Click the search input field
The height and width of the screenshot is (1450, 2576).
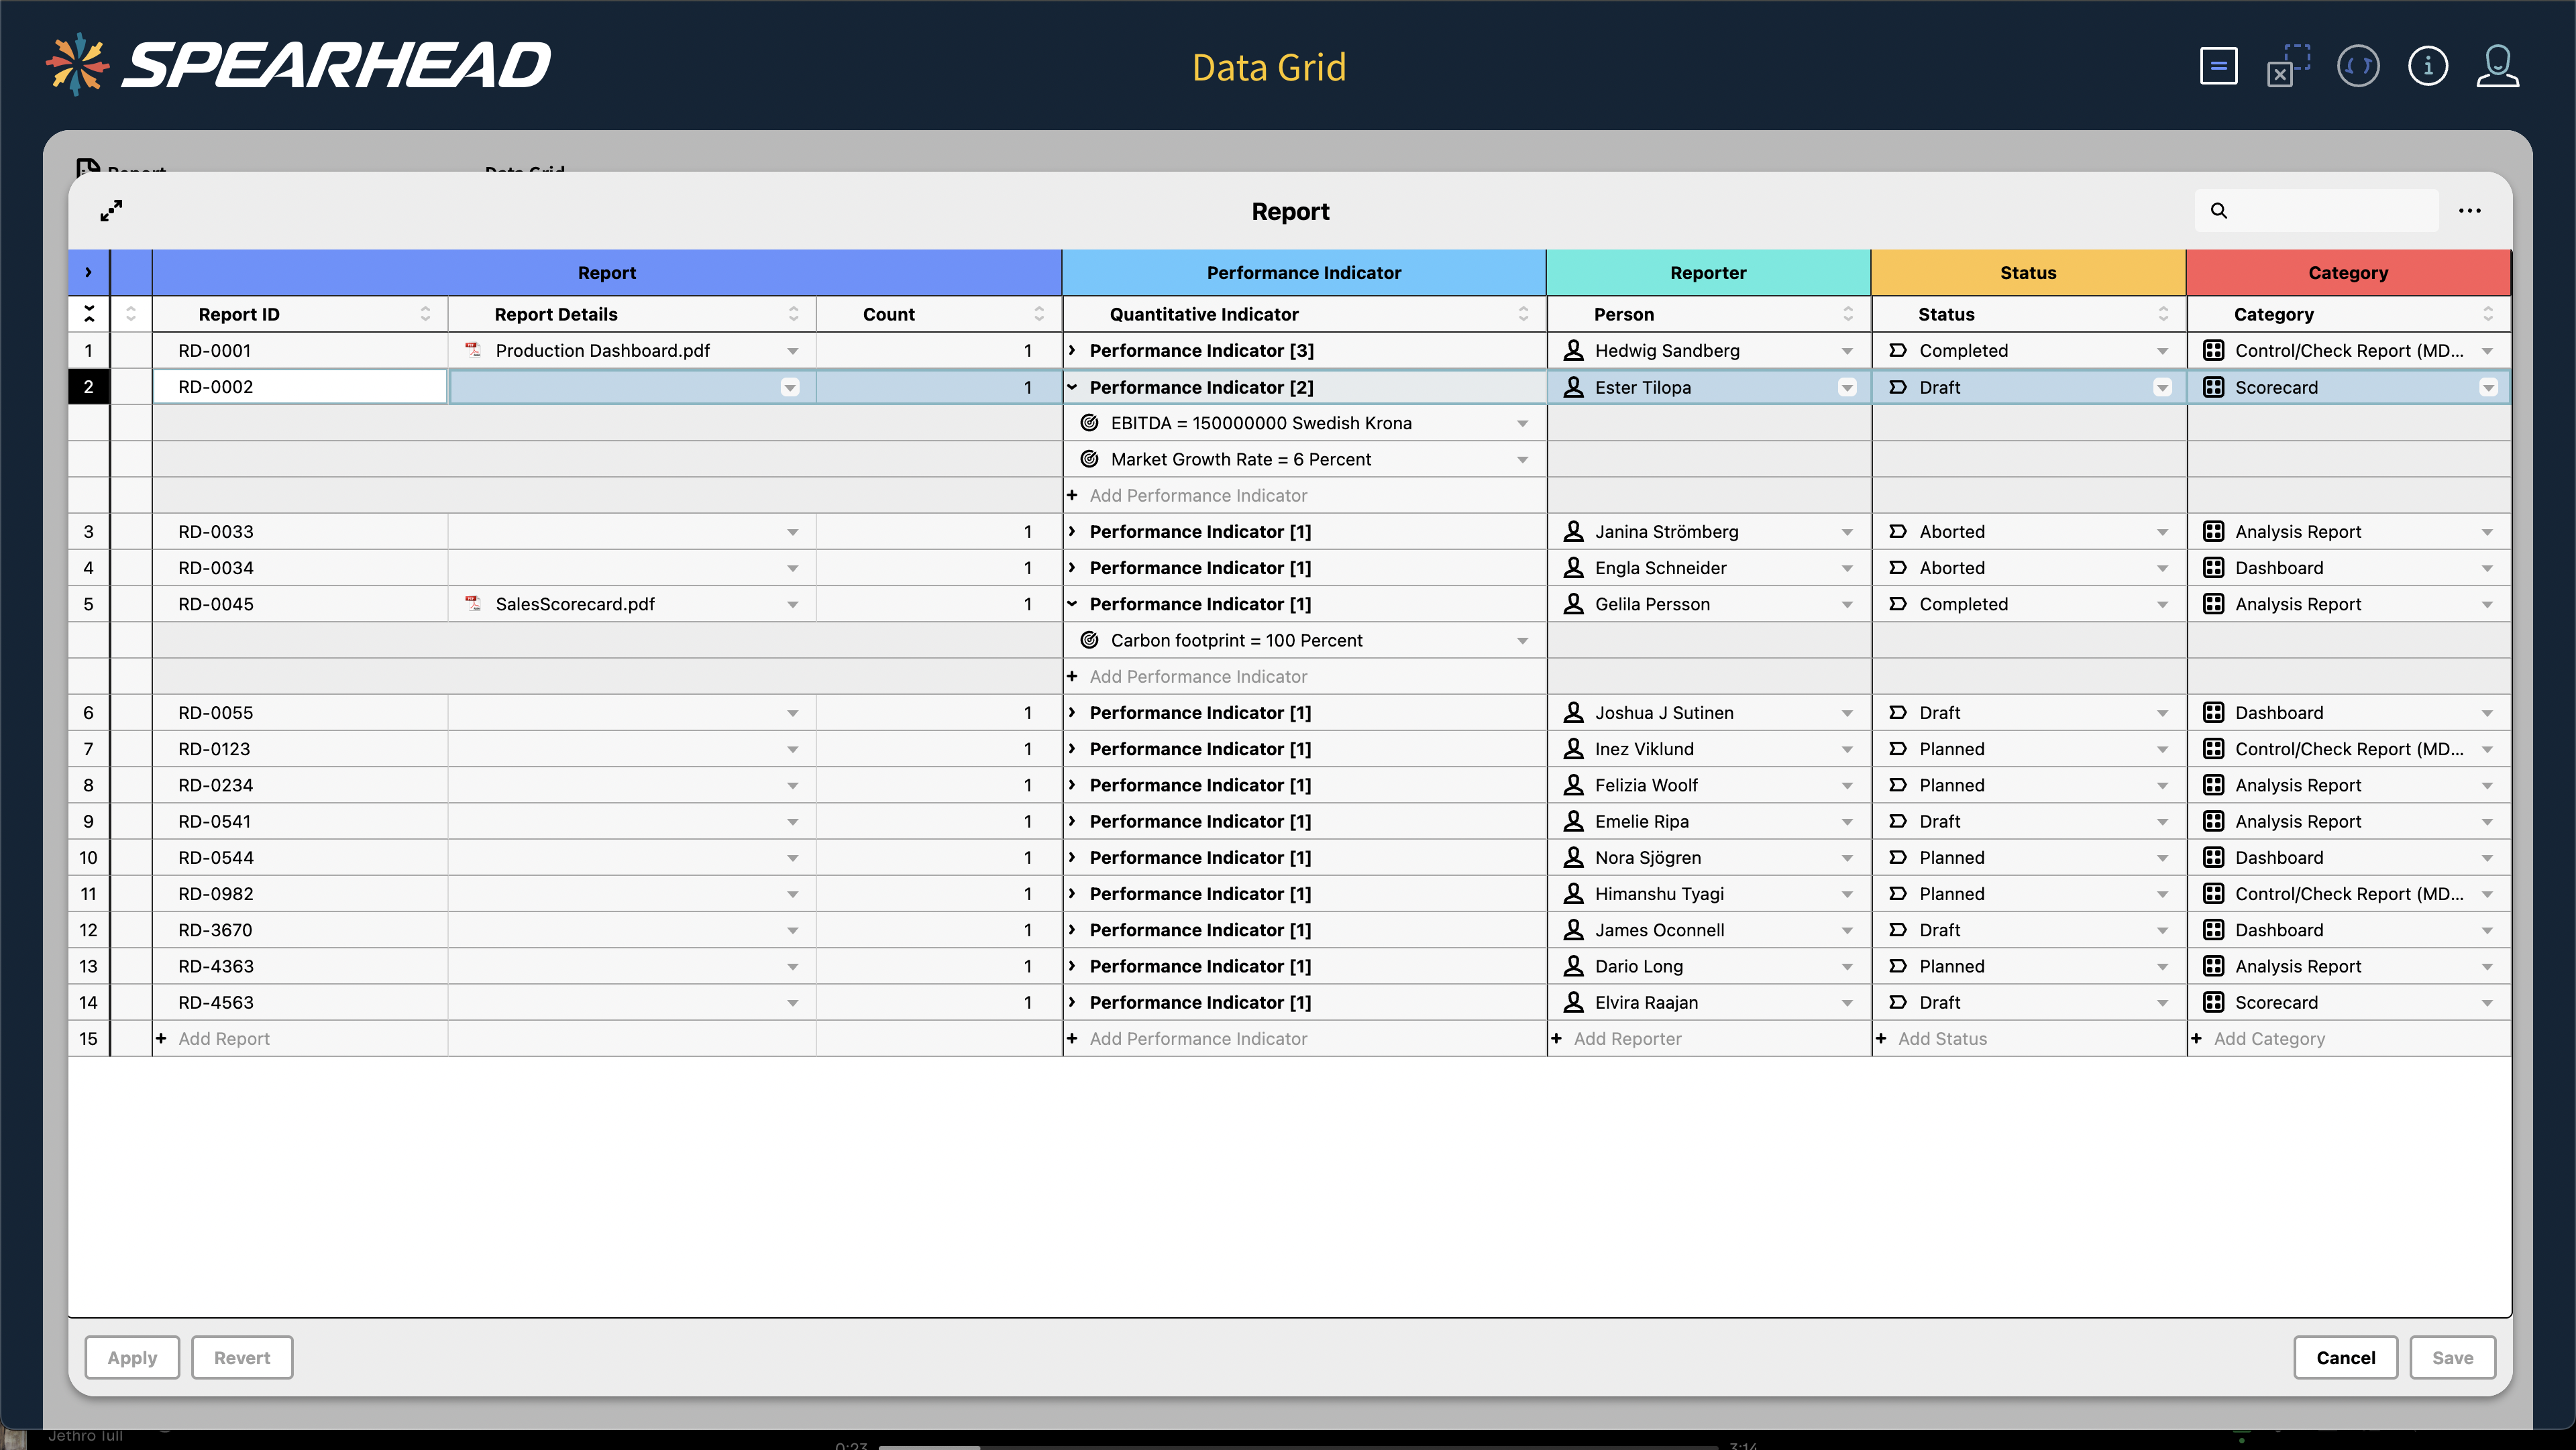[x=2330, y=211]
